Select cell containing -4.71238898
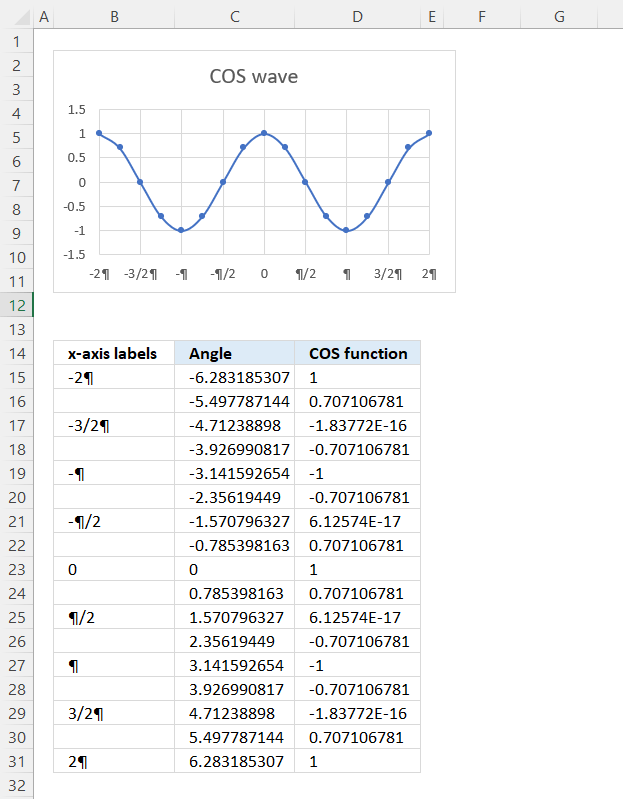The width and height of the screenshot is (623, 799). (234, 425)
